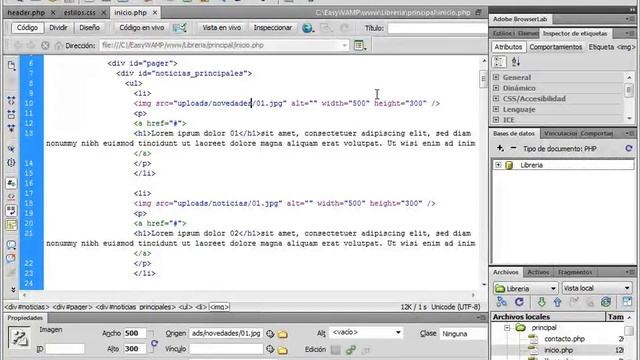Click the Título input field
Viewport: 640px width, 360px height.
tap(438, 28)
